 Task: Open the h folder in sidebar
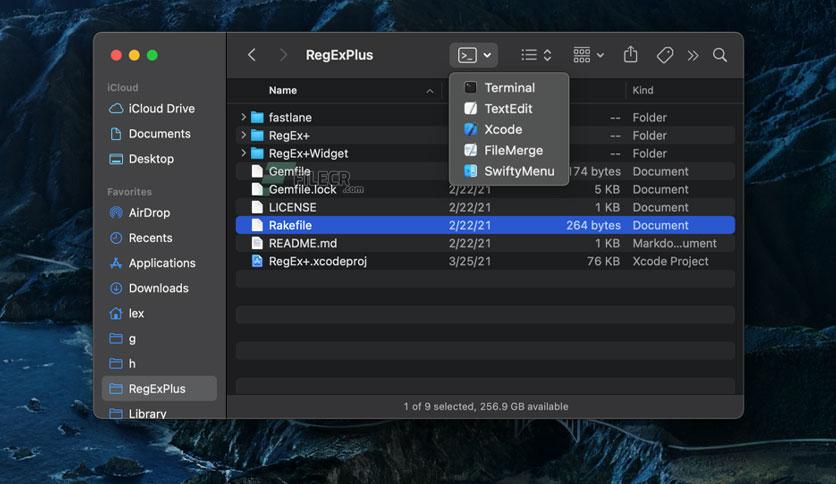159,364
